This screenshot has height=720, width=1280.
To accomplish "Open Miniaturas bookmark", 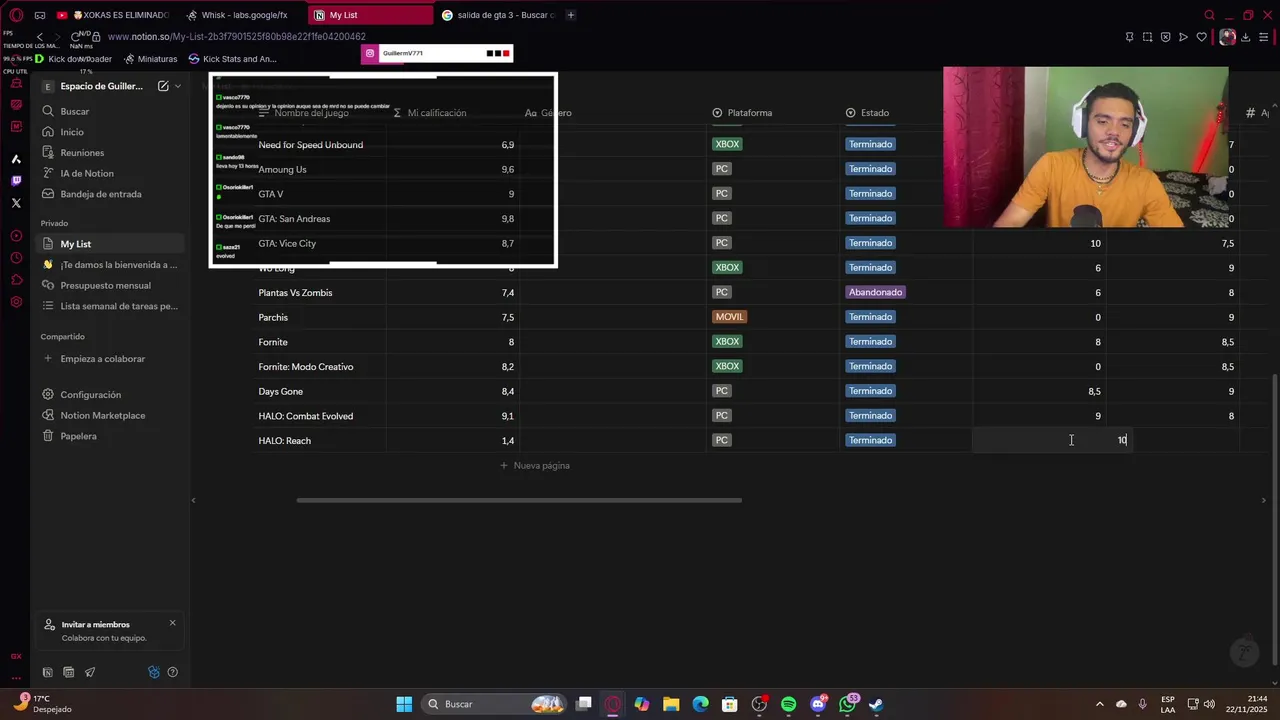I will coord(151,59).
